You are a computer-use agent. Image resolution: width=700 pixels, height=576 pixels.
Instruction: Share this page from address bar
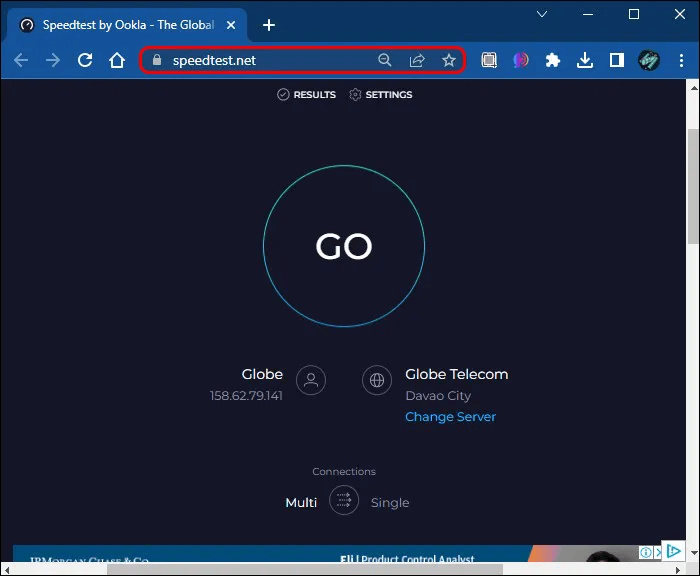(417, 60)
